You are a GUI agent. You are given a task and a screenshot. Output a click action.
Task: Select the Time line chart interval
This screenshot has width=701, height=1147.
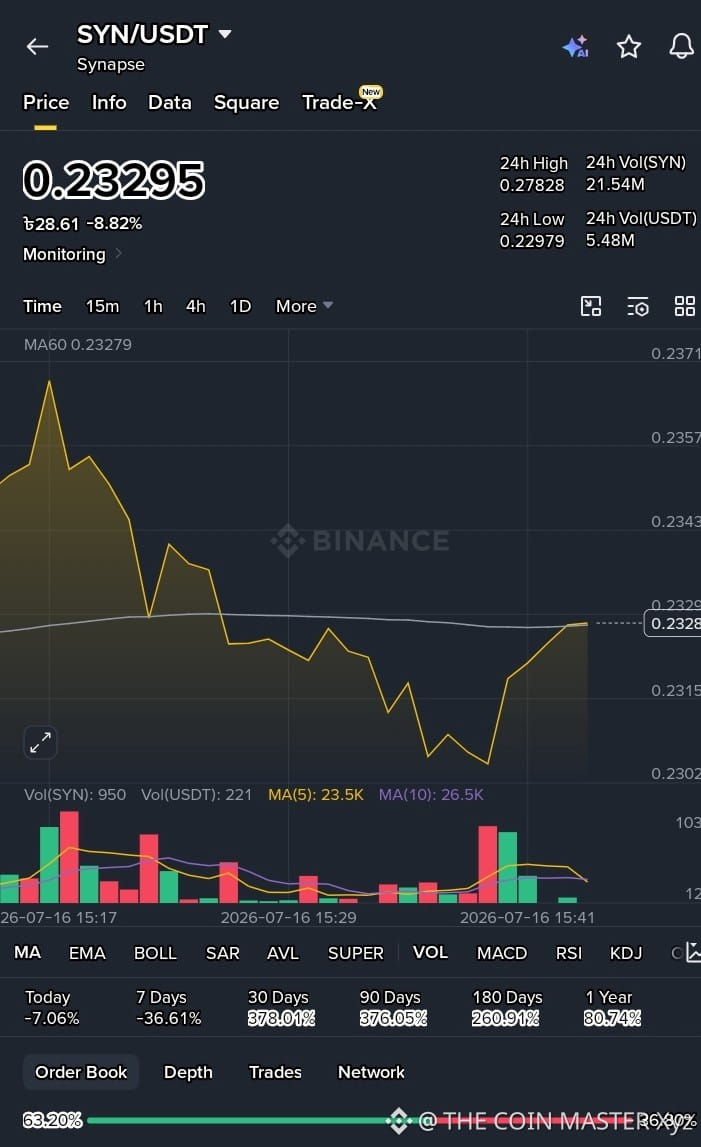coord(42,306)
